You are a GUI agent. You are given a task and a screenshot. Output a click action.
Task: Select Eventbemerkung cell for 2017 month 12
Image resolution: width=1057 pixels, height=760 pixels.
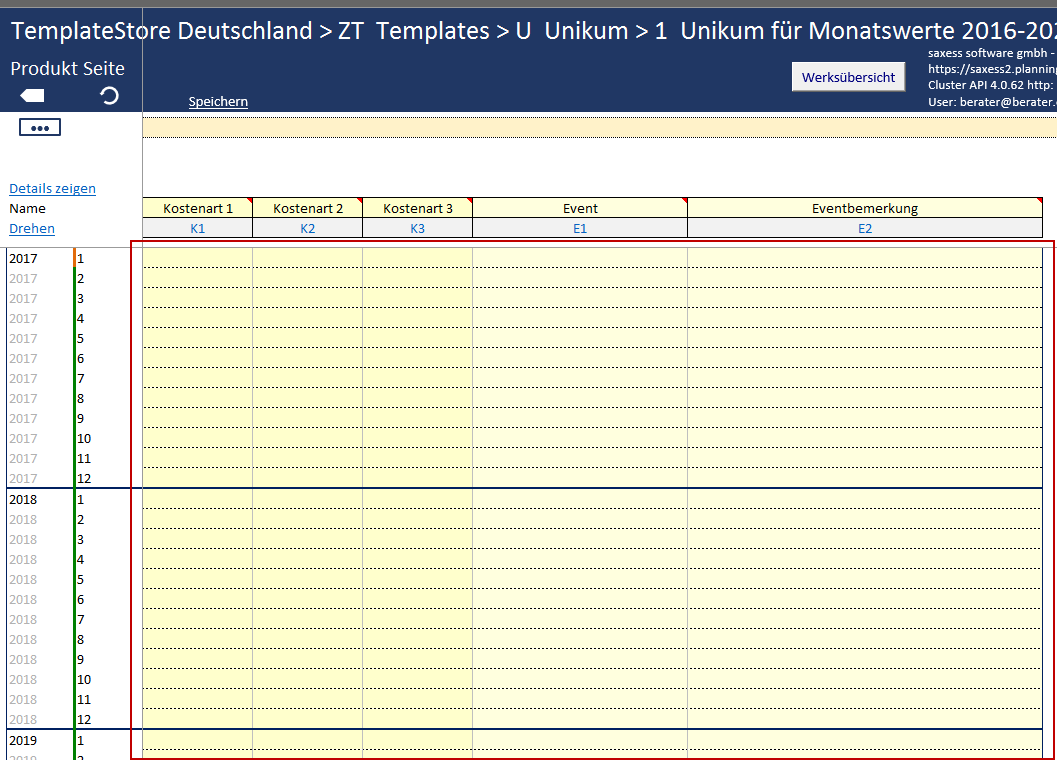(865, 478)
